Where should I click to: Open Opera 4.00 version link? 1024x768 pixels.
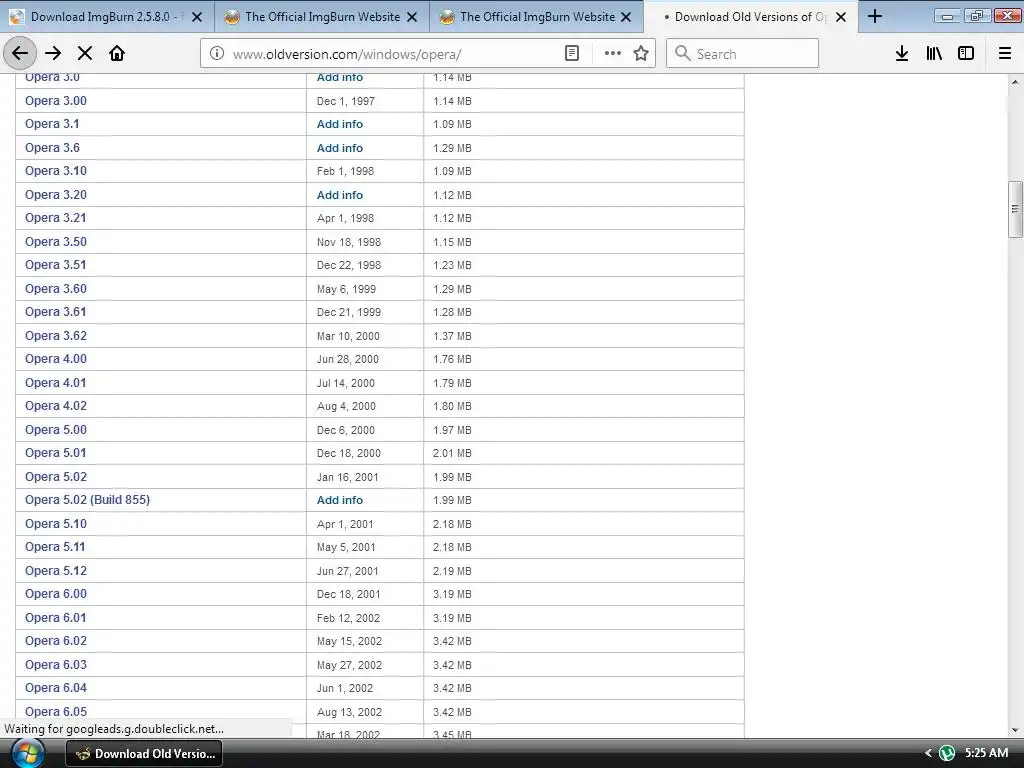point(56,359)
